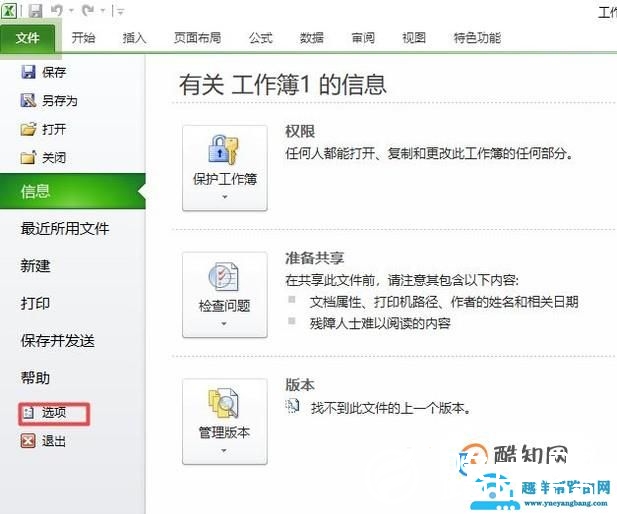
Task: Open 选项 settings entry
Action: pos(54,413)
